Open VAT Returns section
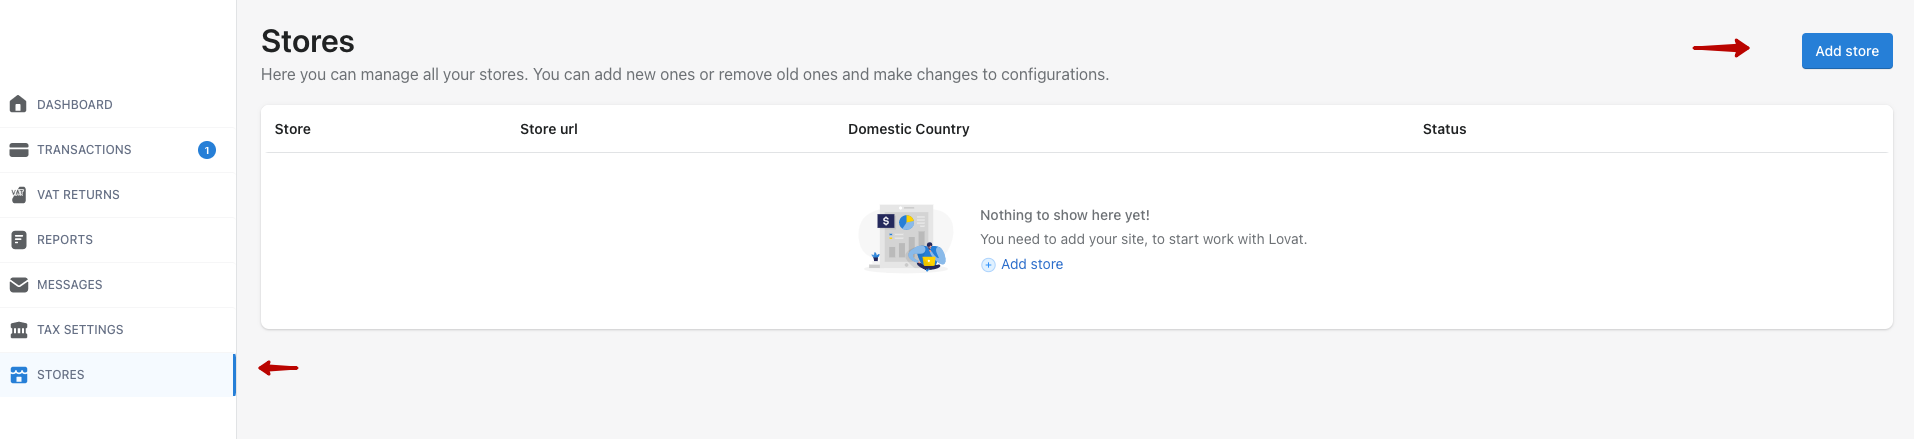Viewport: 1914px width, 439px height. [x=117, y=195]
